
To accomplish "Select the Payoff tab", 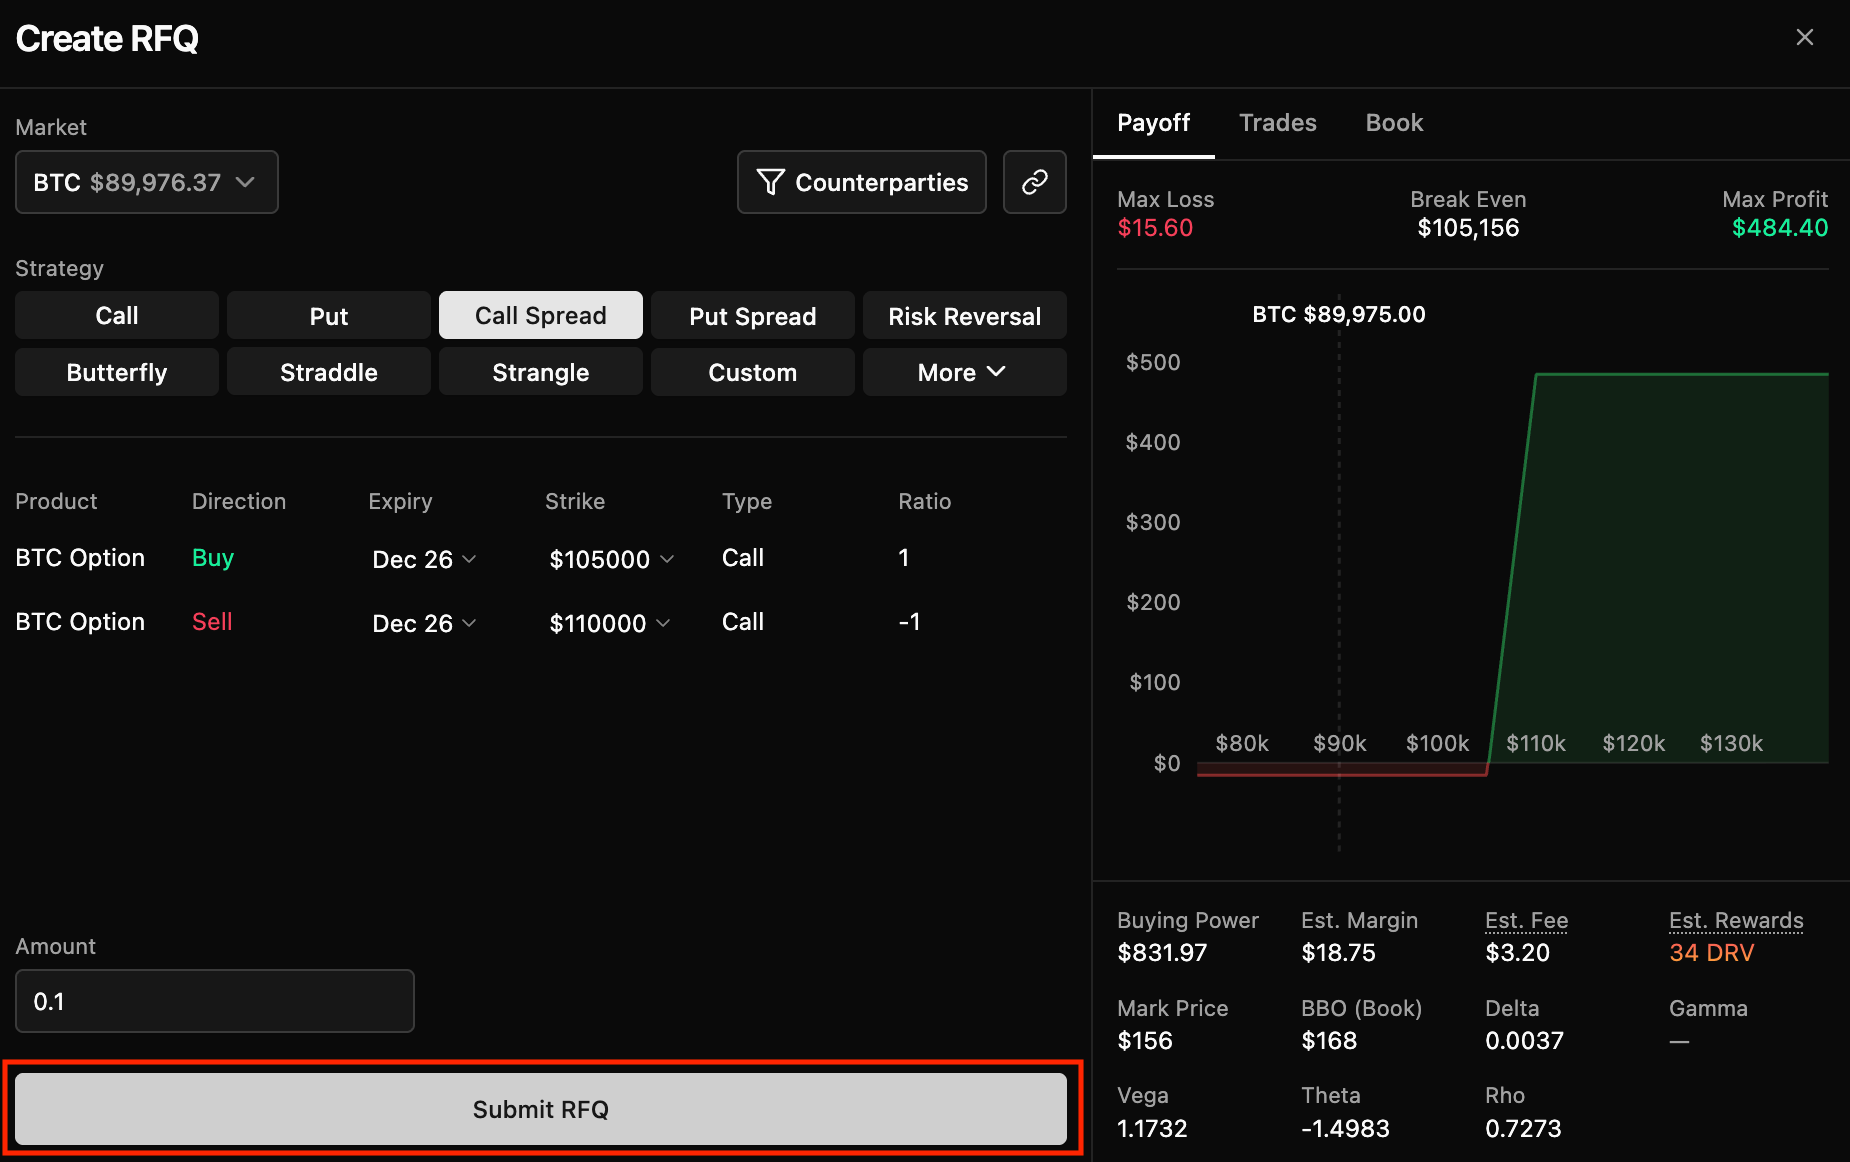I will click(1153, 123).
